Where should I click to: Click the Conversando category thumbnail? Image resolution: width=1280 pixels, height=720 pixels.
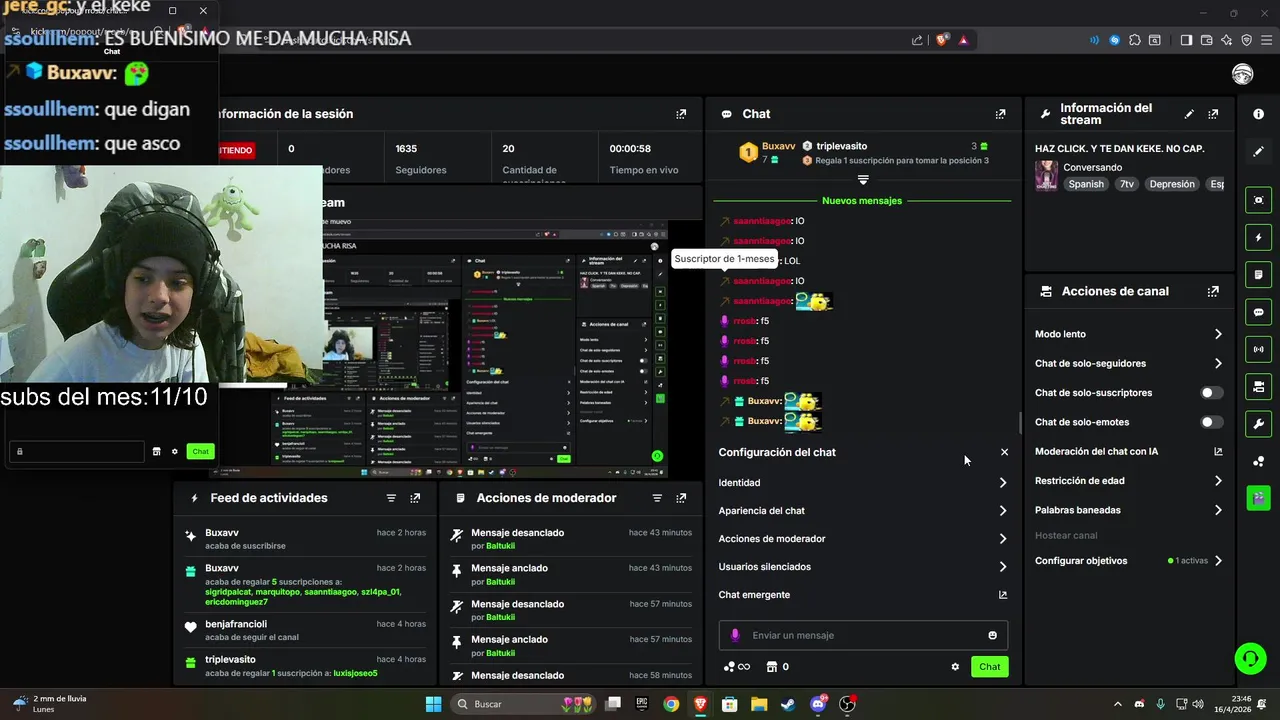click(1046, 175)
